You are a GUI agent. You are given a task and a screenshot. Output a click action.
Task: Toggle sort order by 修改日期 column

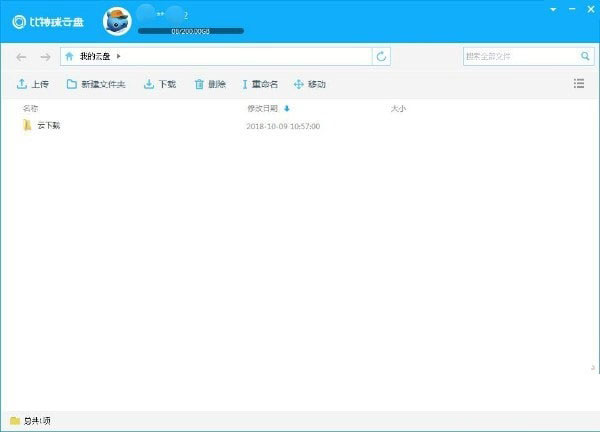pyautogui.click(x=268, y=107)
